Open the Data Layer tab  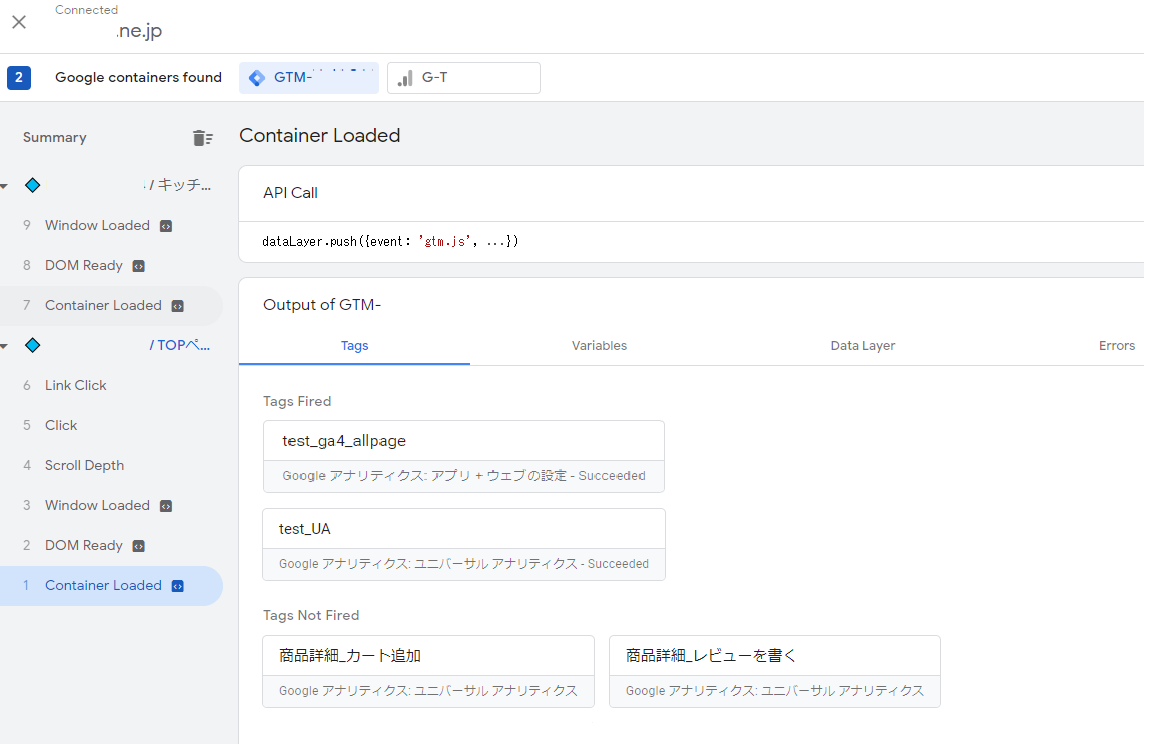click(862, 346)
